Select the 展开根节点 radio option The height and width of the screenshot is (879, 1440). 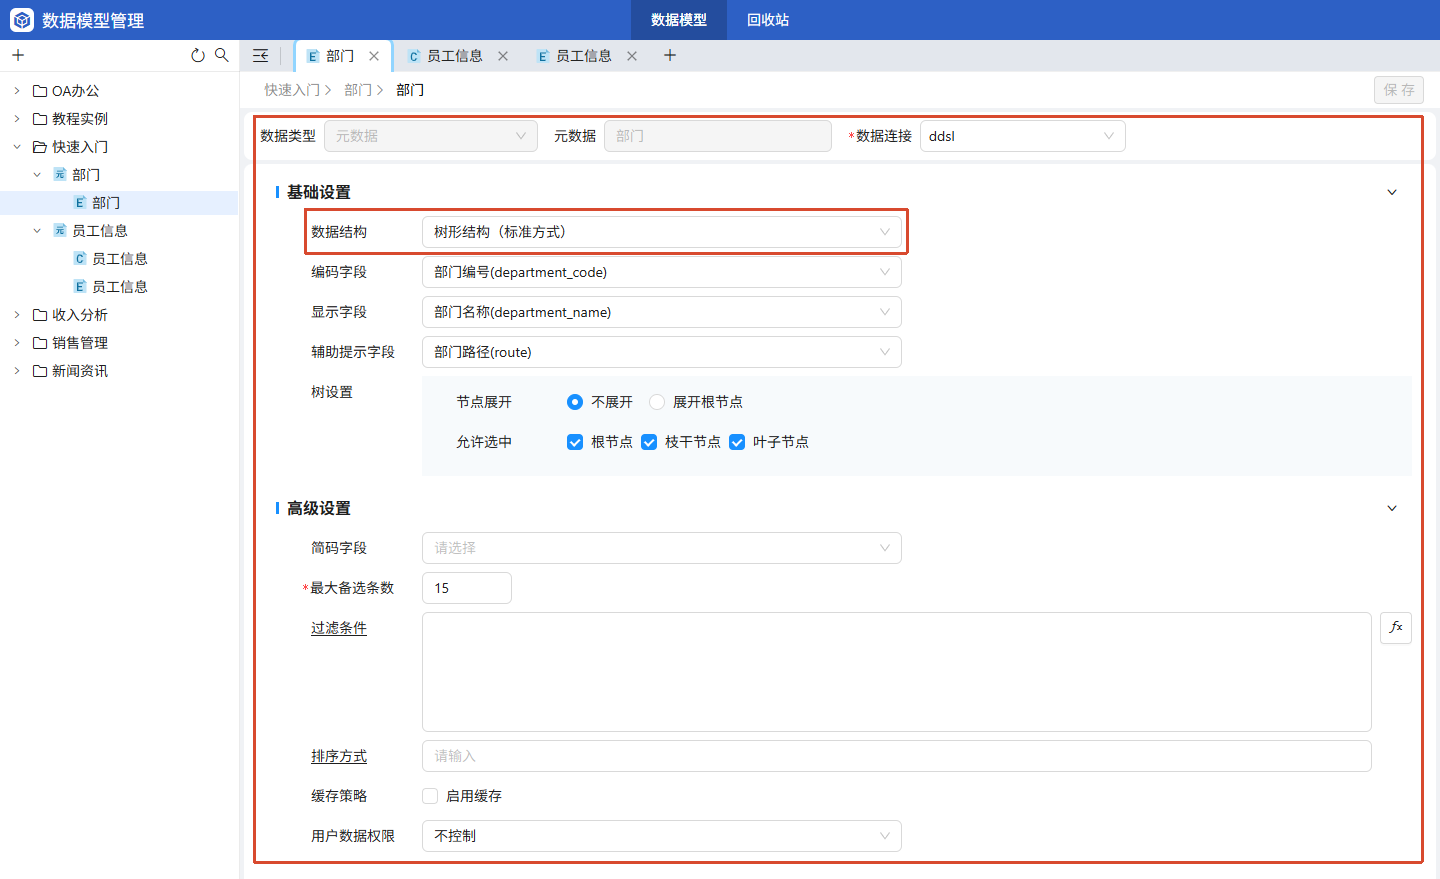point(657,402)
